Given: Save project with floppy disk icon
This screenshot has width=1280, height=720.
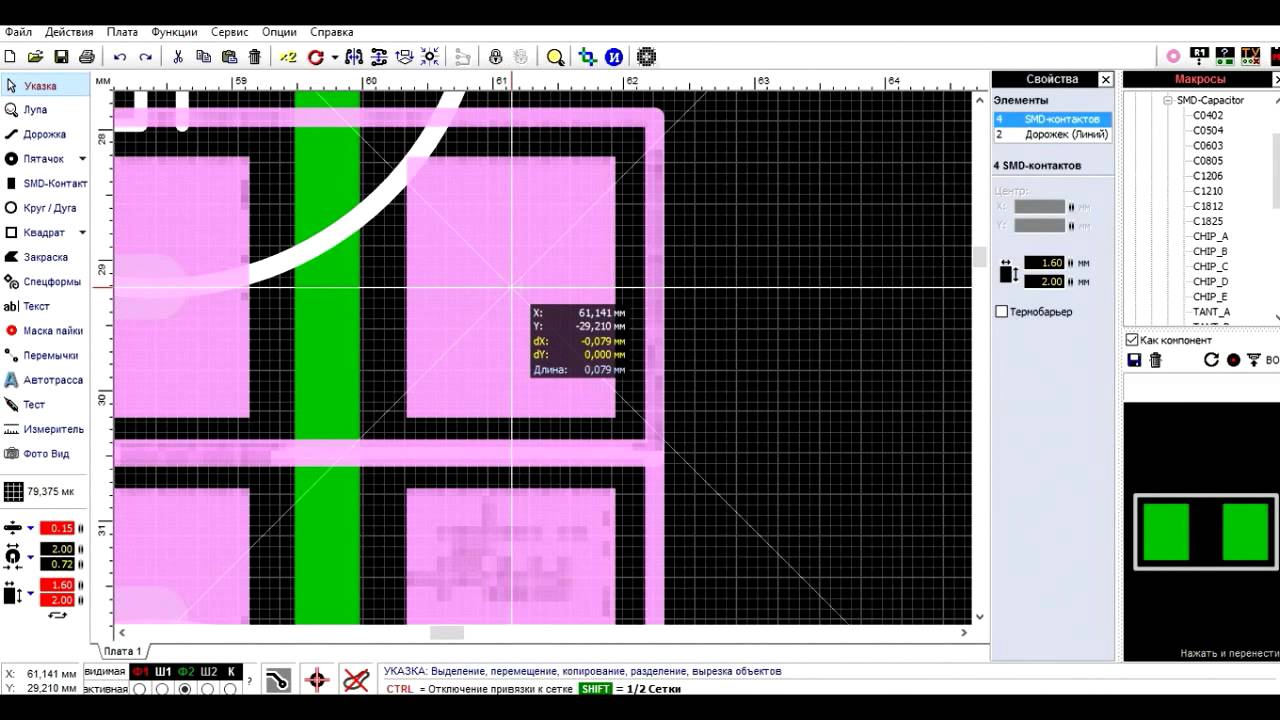Looking at the screenshot, I should (61, 57).
